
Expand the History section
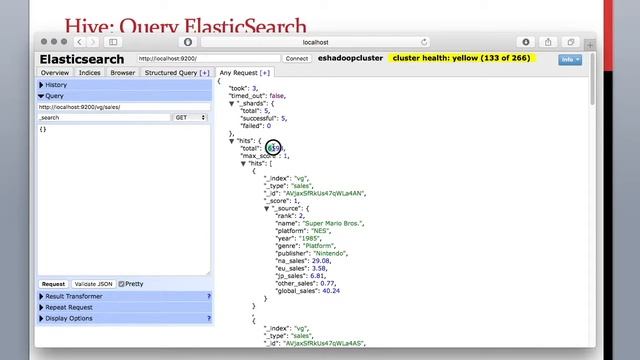pyautogui.click(x=124, y=85)
